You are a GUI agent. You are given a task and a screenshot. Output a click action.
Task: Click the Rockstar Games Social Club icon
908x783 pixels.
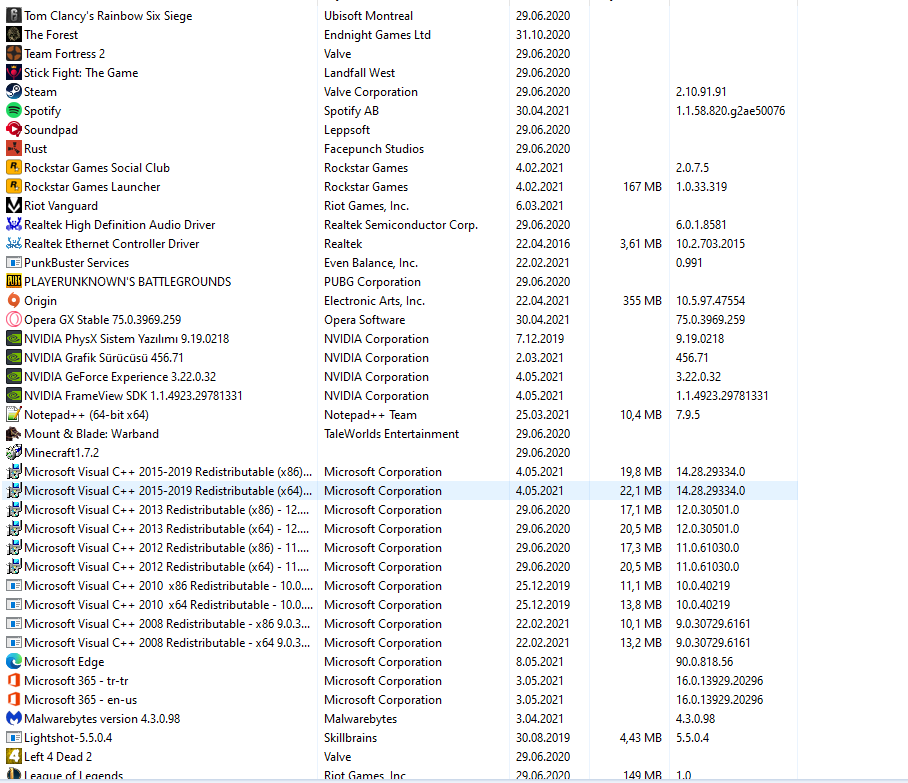pos(14,168)
